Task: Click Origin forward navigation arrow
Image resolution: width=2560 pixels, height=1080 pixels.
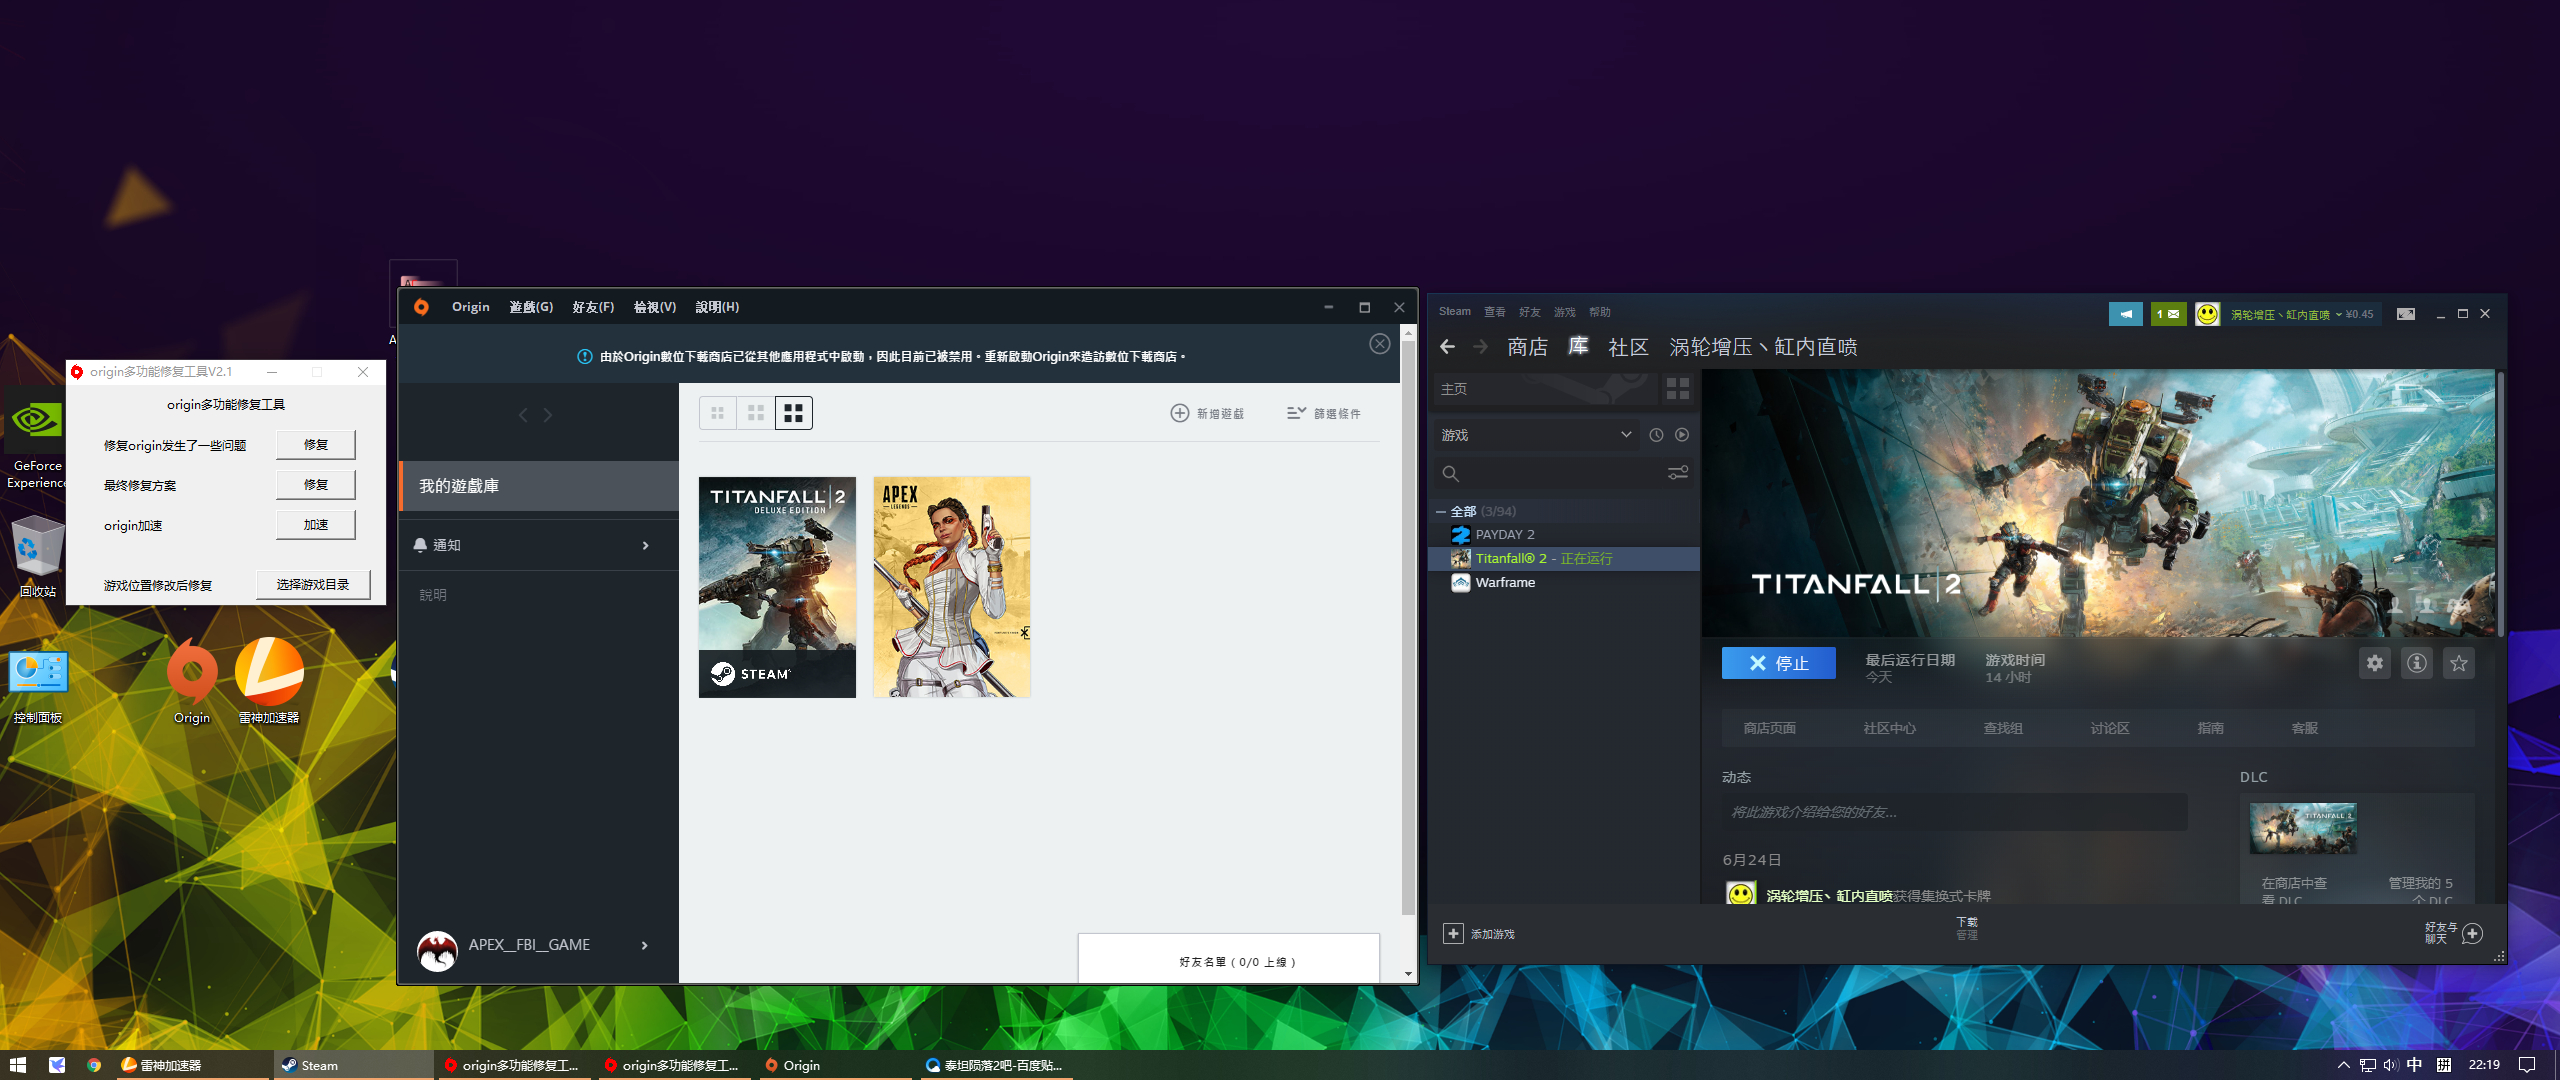Action: click(x=548, y=415)
